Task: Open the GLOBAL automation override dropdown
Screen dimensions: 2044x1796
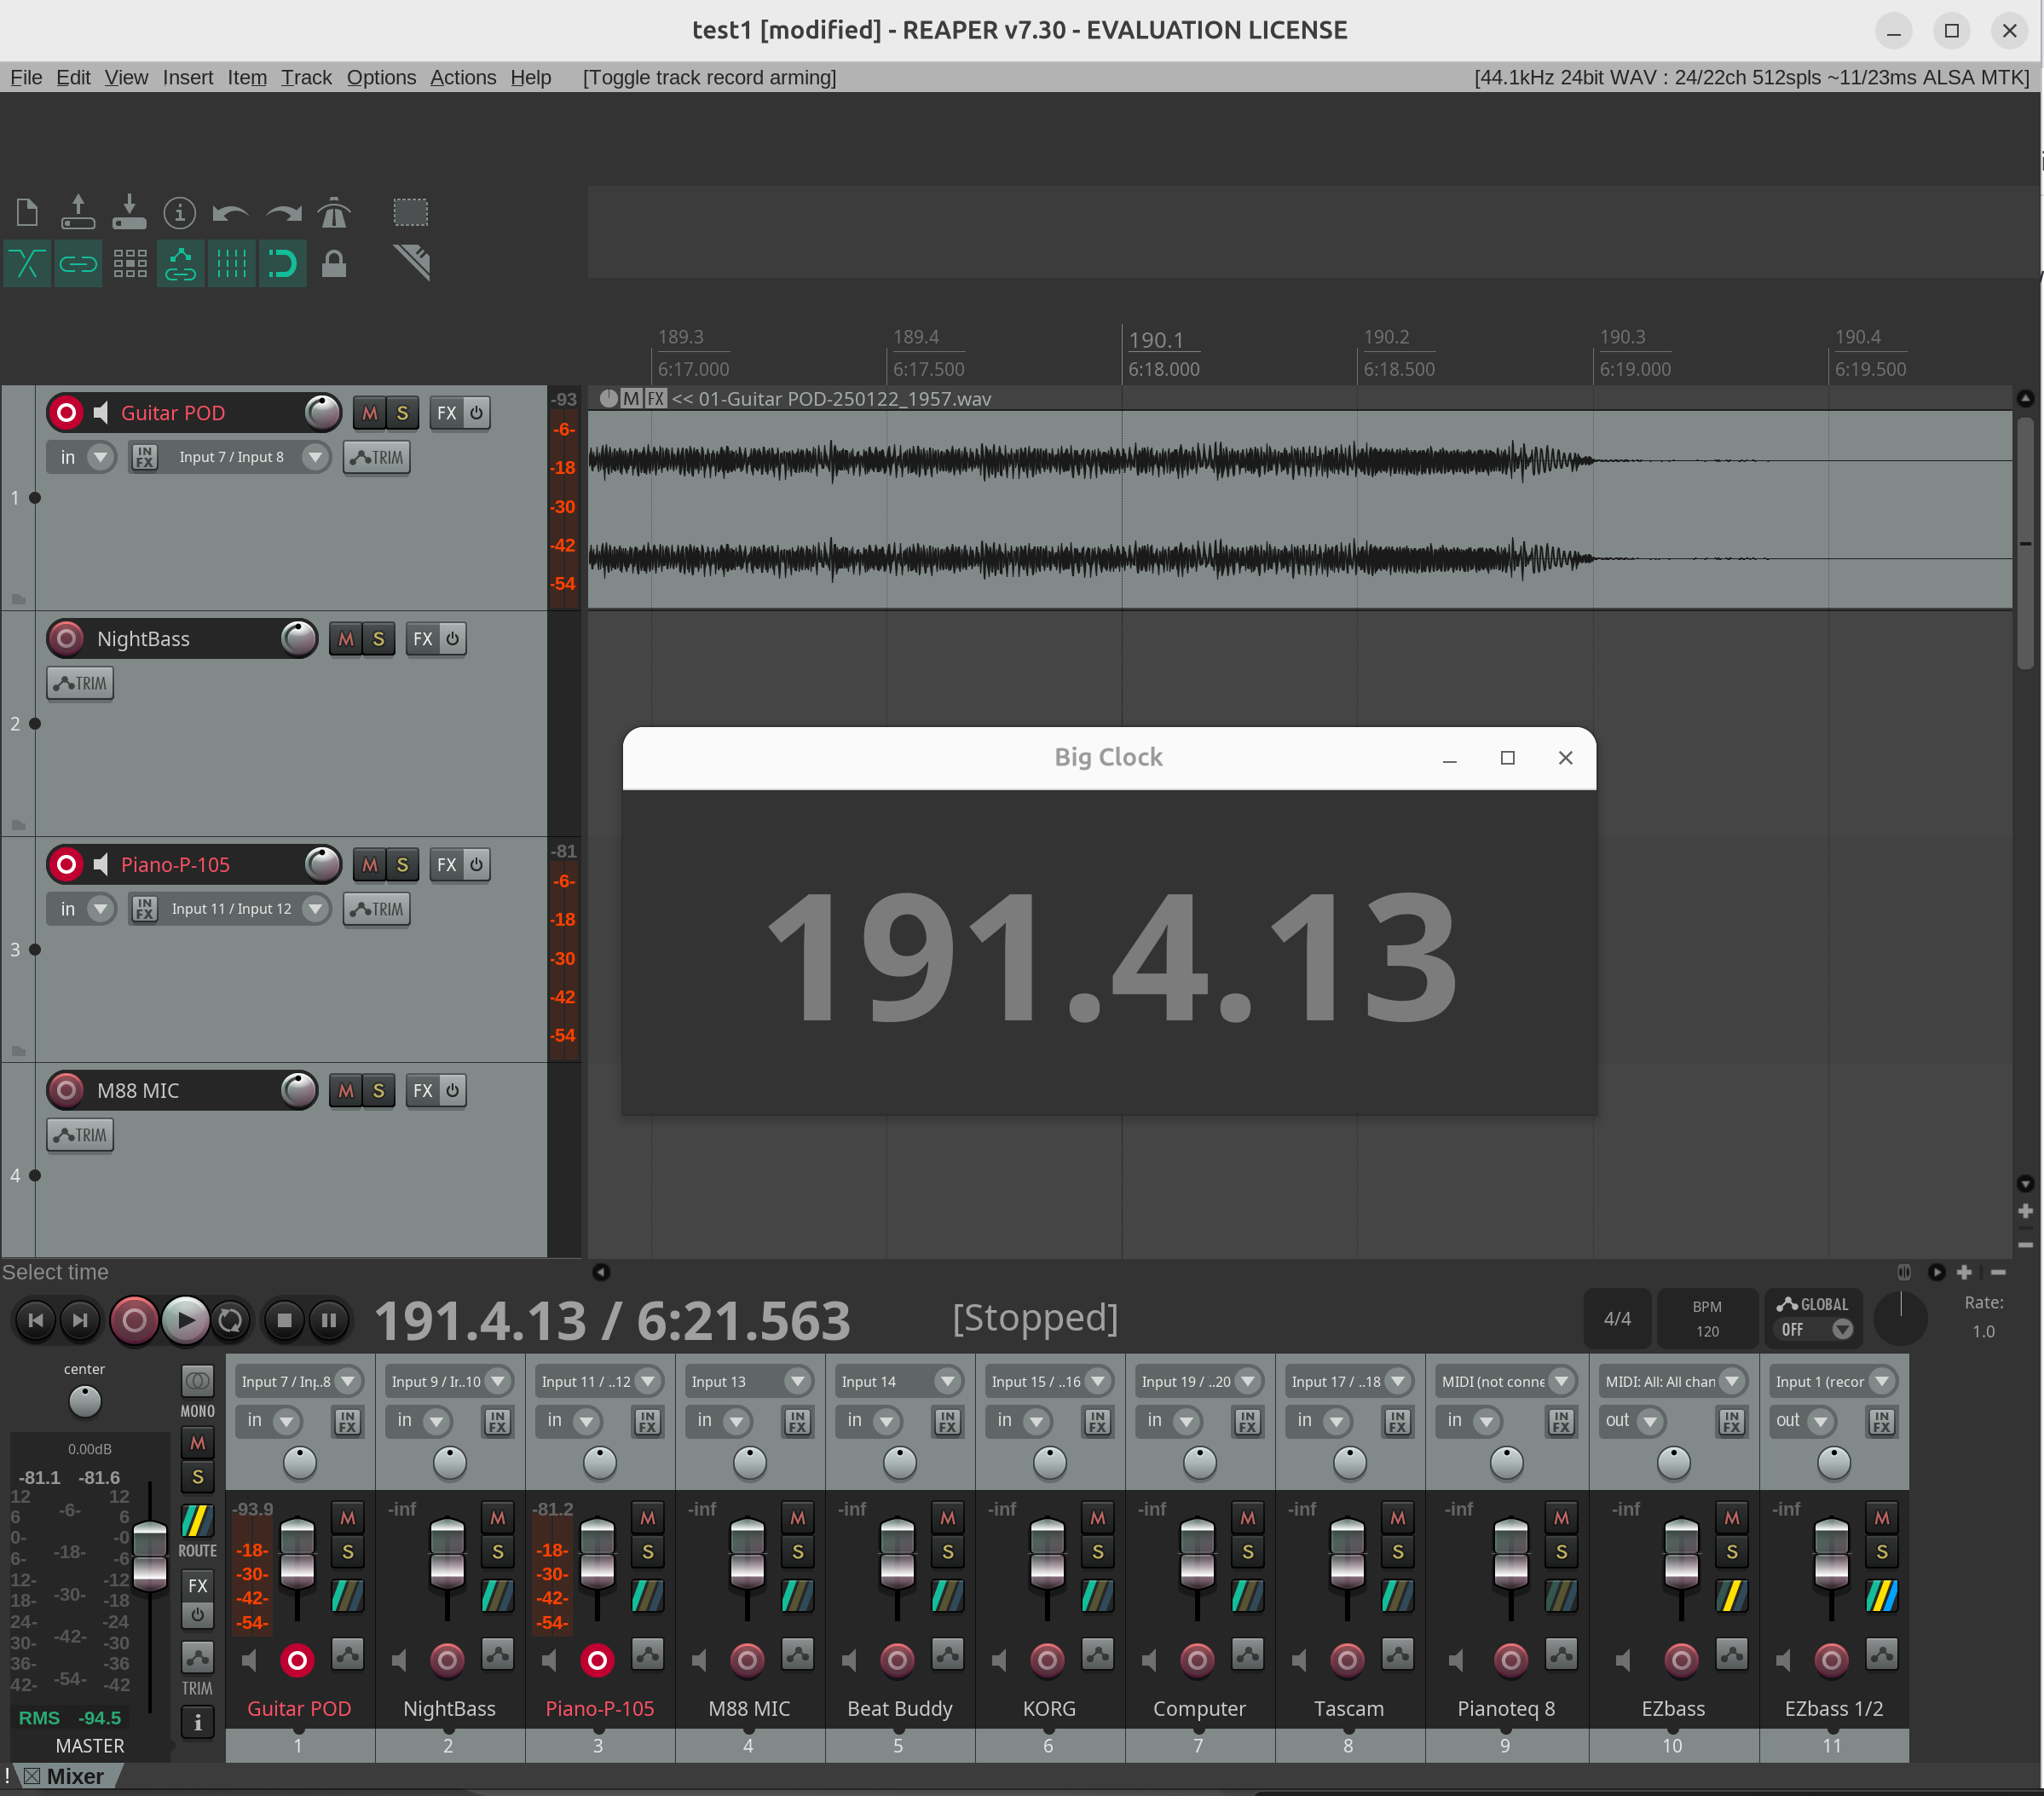Action: click(1841, 1329)
